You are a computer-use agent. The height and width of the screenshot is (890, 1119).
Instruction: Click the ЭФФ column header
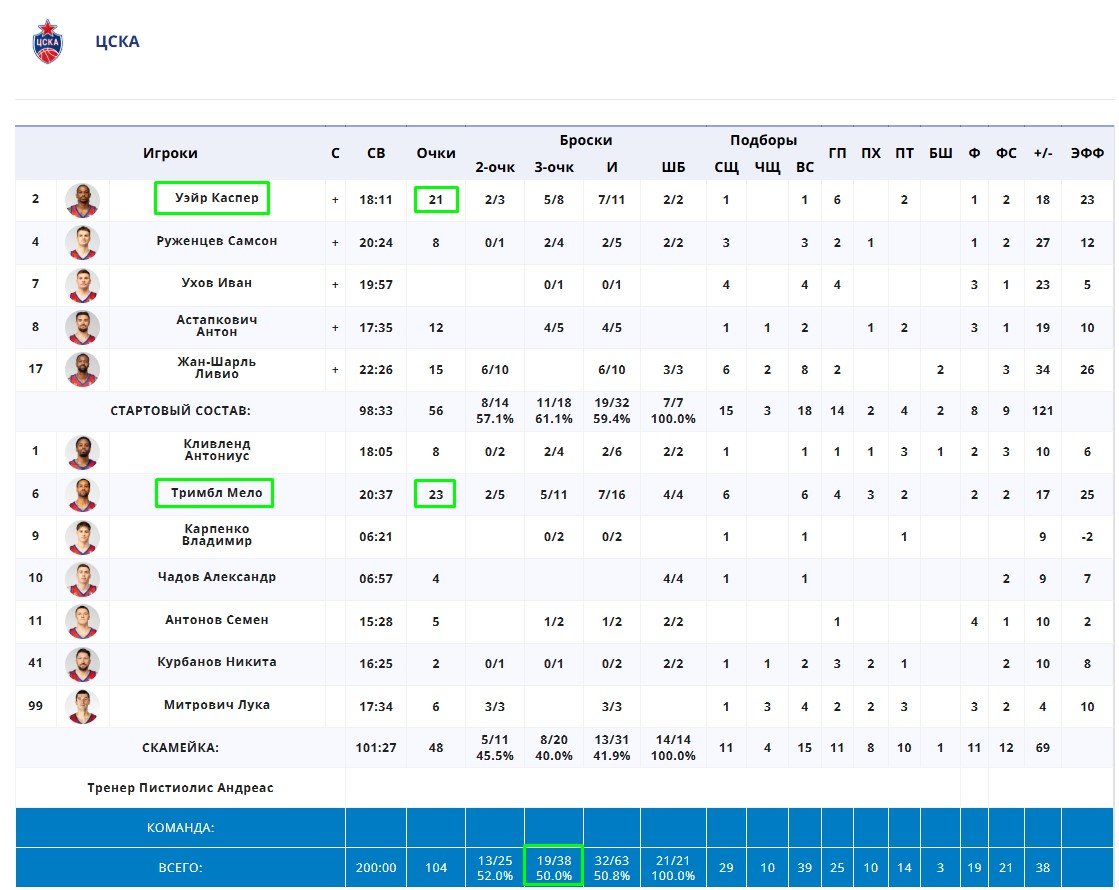pos(1087,153)
